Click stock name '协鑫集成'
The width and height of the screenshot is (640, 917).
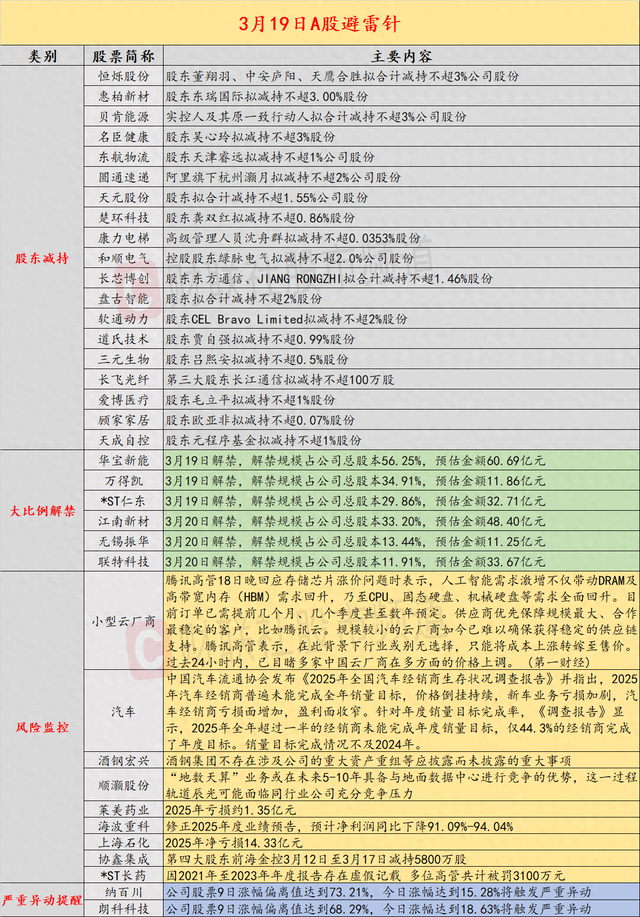coord(123,859)
